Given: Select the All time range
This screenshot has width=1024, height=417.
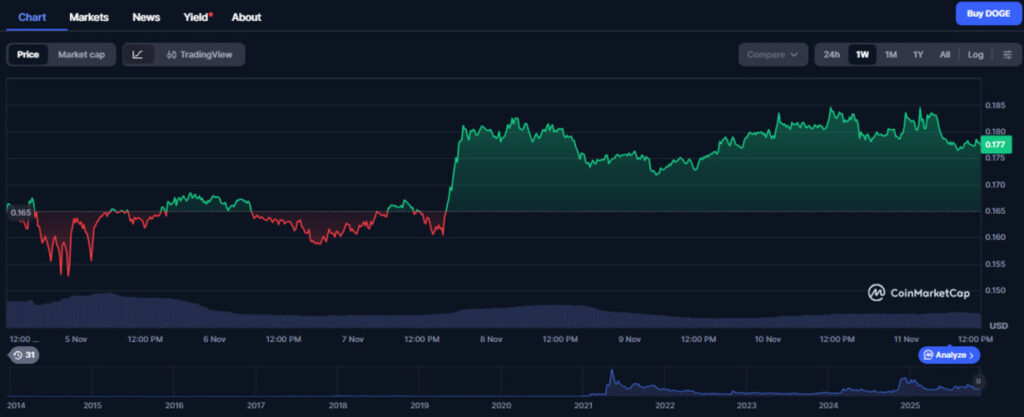Looking at the screenshot, I should tap(944, 55).
